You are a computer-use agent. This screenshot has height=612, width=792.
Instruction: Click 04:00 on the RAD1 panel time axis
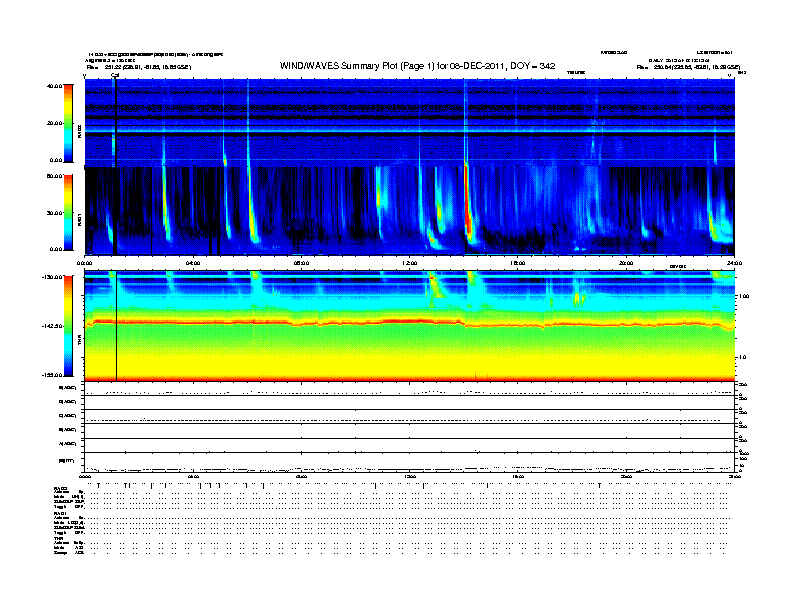coord(193,263)
